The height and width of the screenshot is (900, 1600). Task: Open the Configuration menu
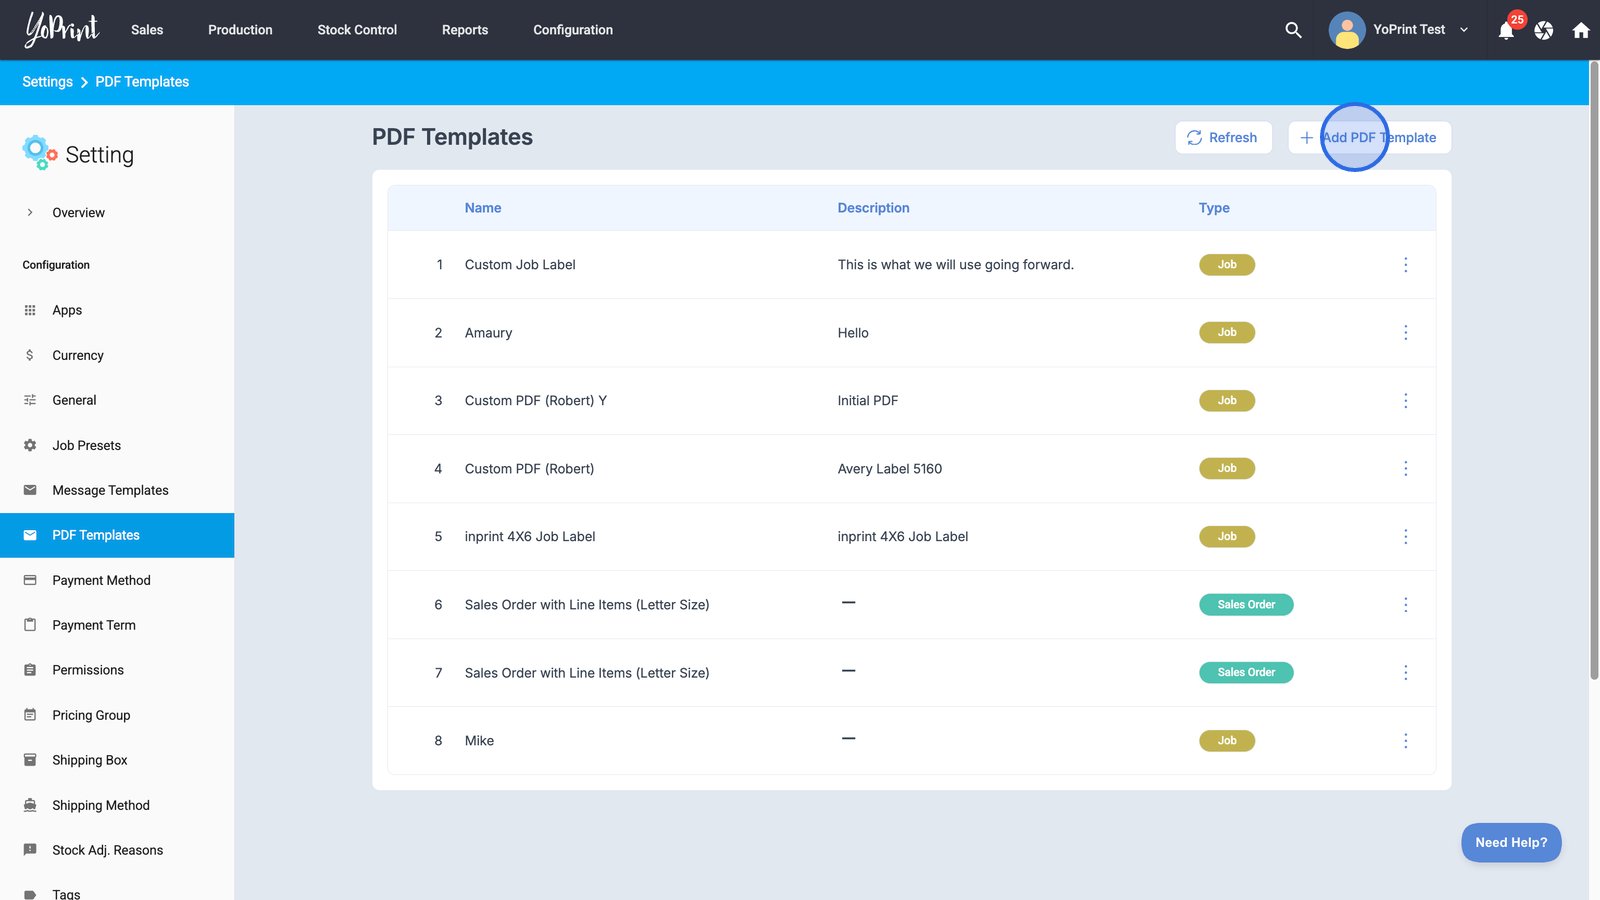point(573,30)
